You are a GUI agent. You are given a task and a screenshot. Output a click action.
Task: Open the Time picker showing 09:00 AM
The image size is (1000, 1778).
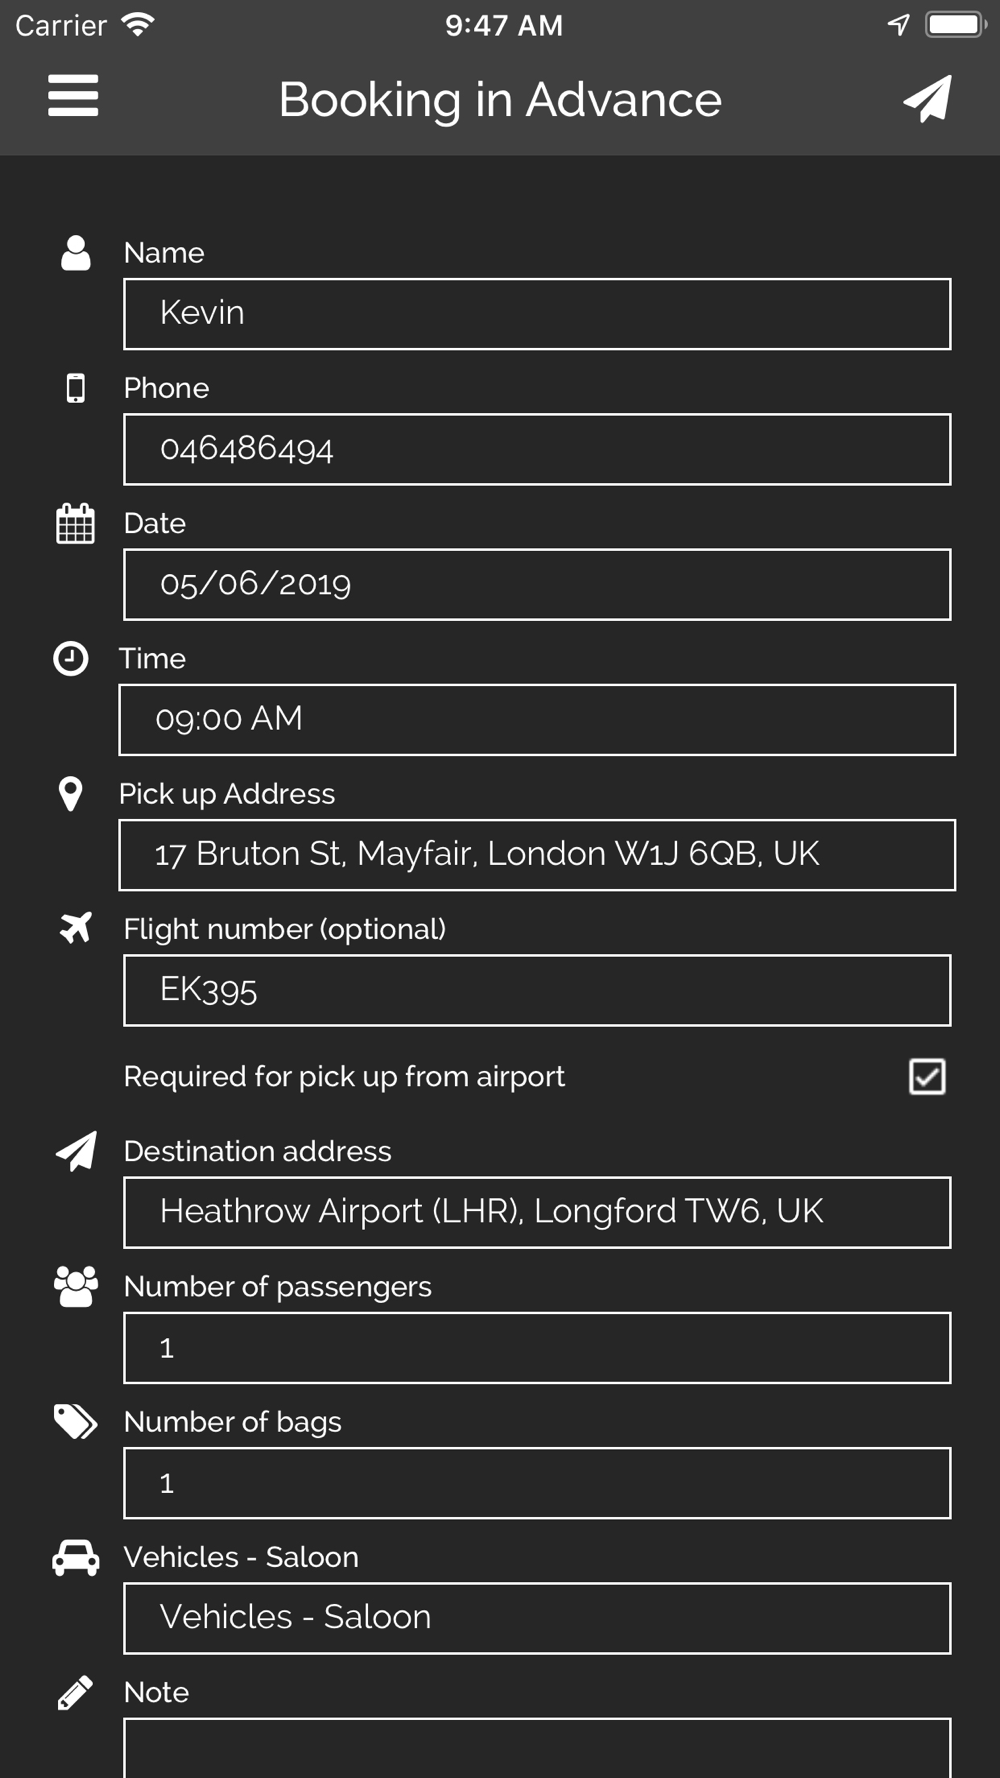(x=537, y=720)
